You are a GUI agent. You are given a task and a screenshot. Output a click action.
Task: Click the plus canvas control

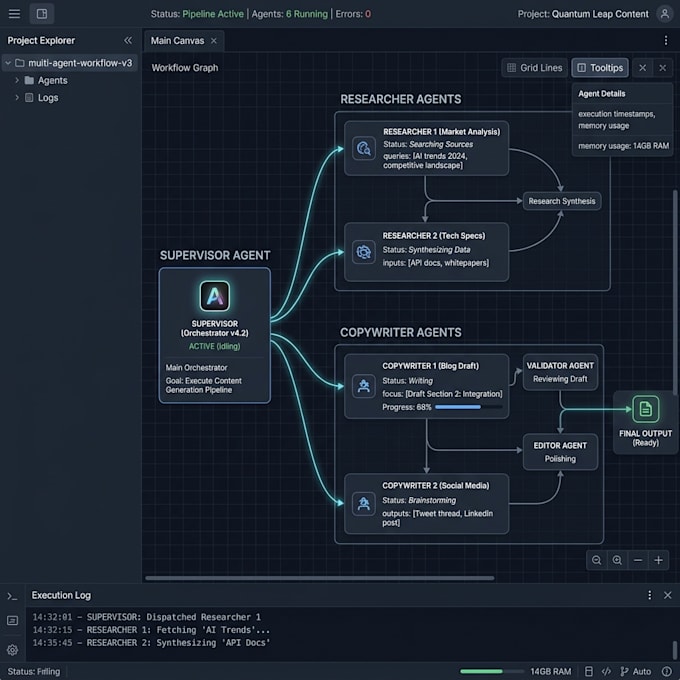tap(658, 560)
